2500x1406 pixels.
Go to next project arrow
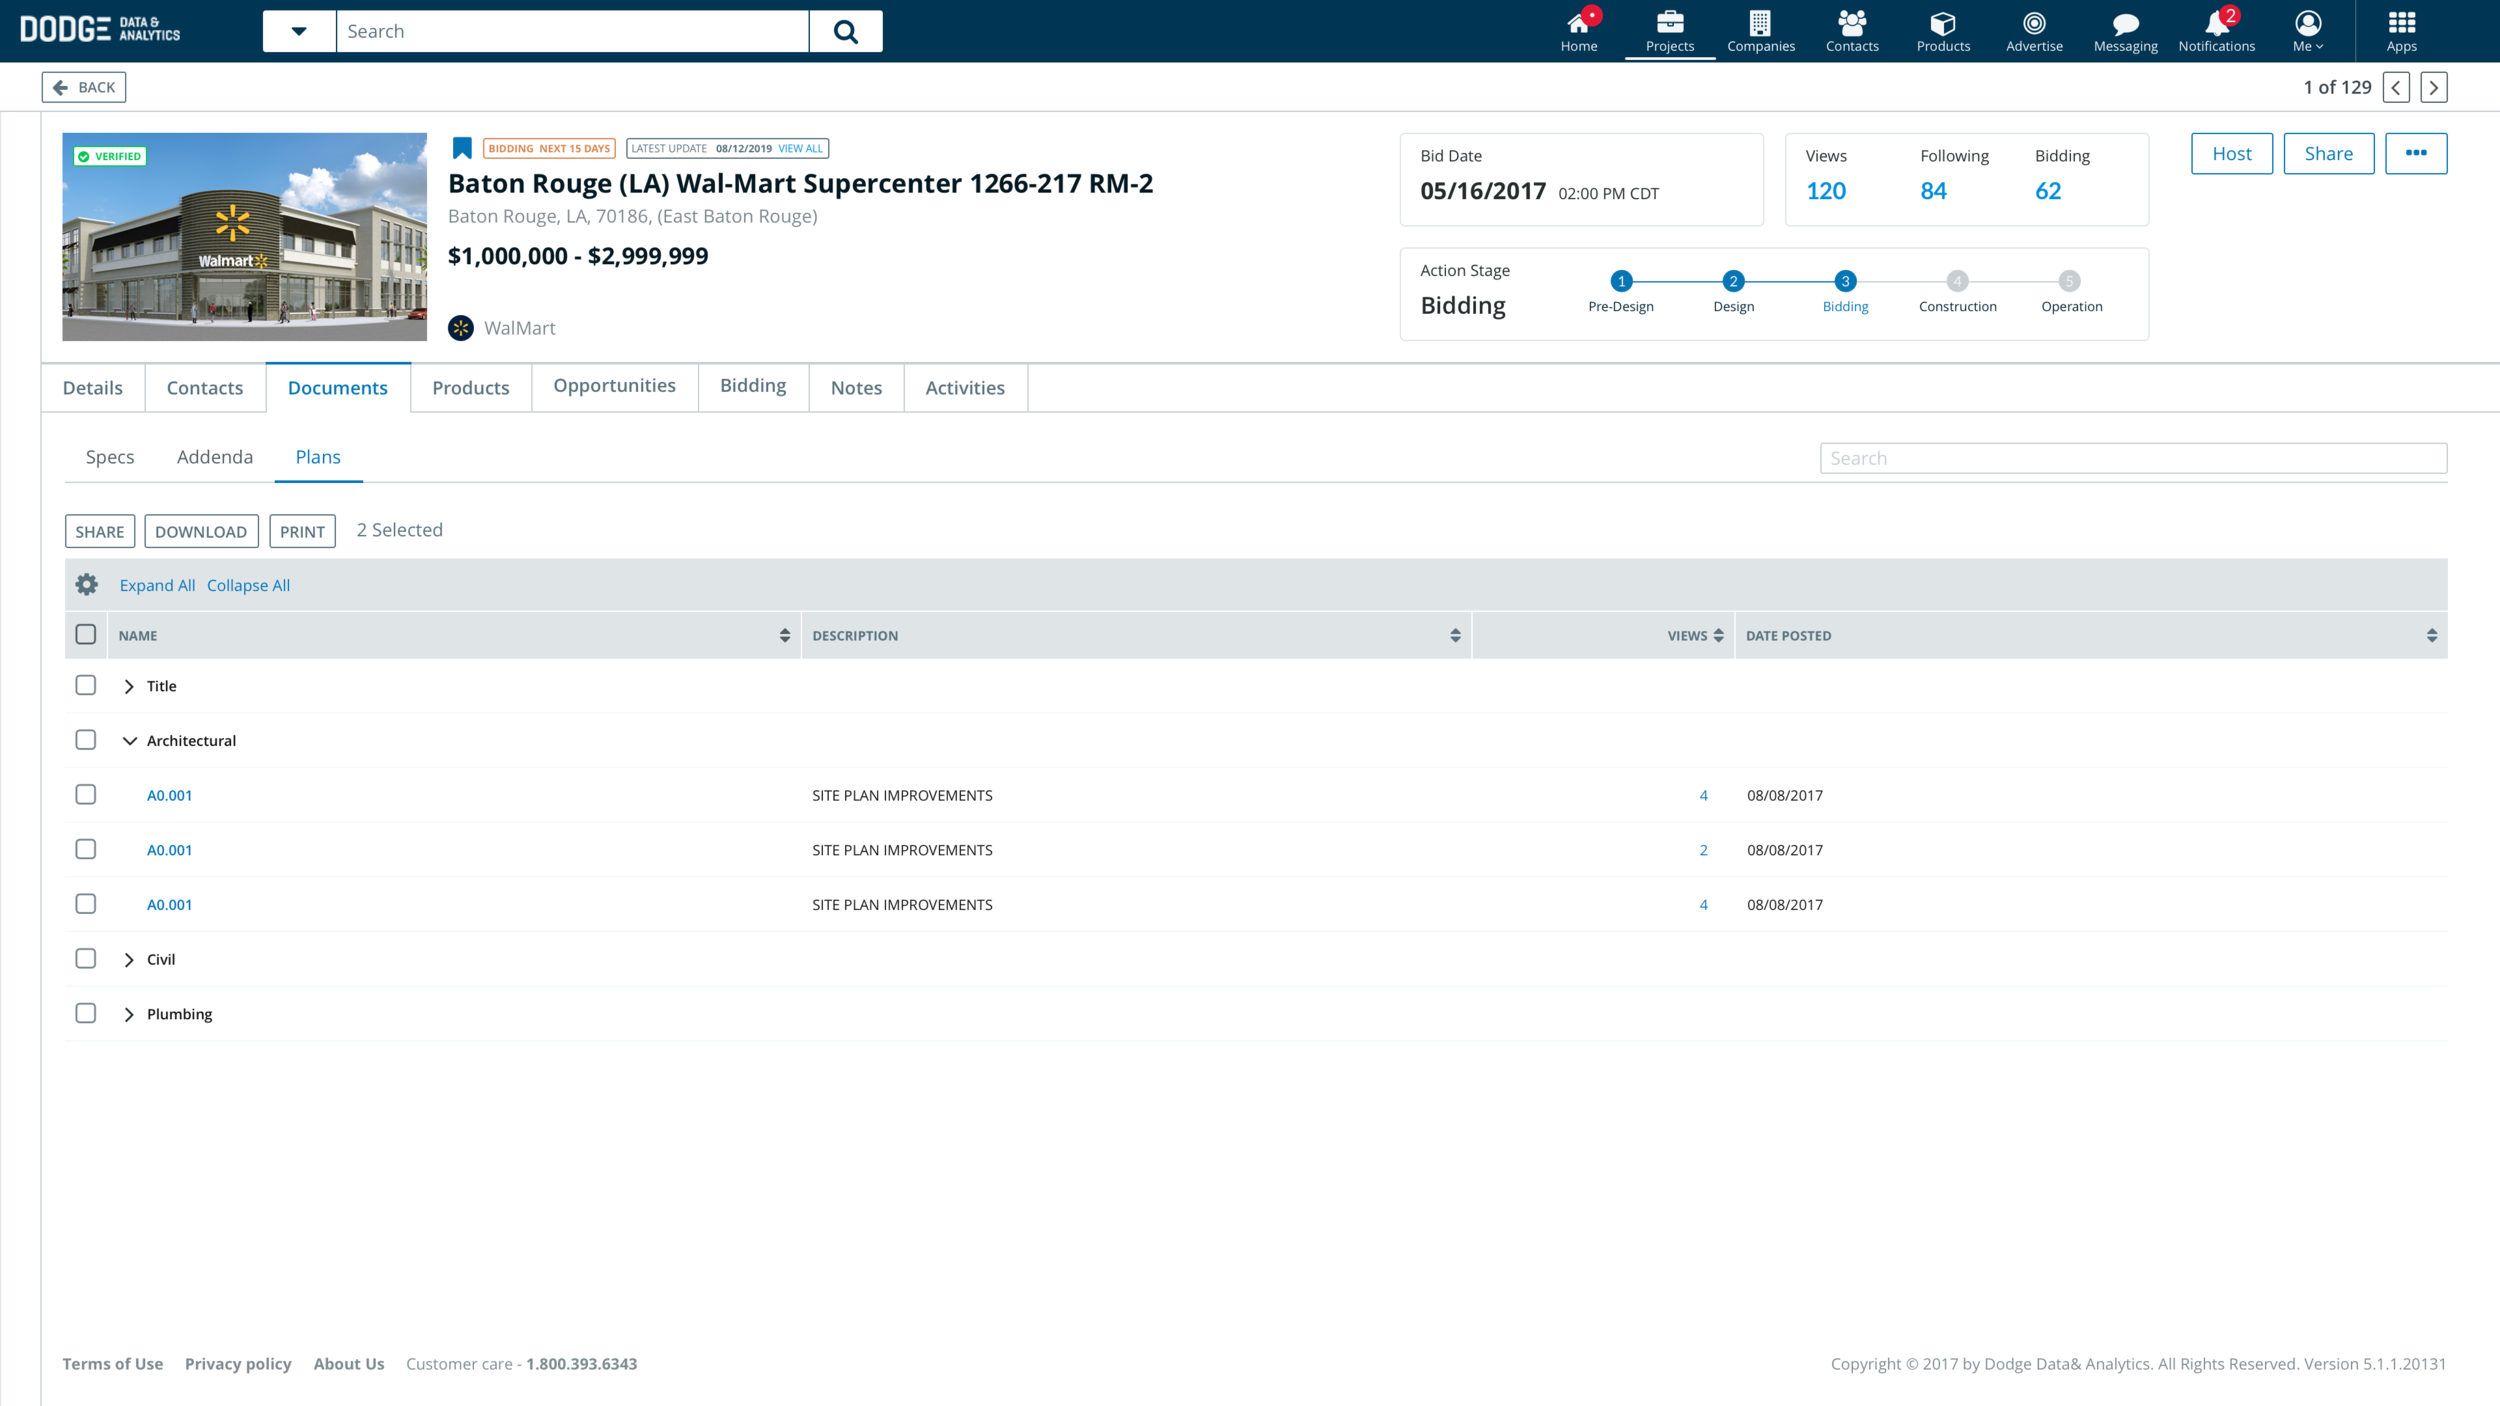coord(2434,88)
